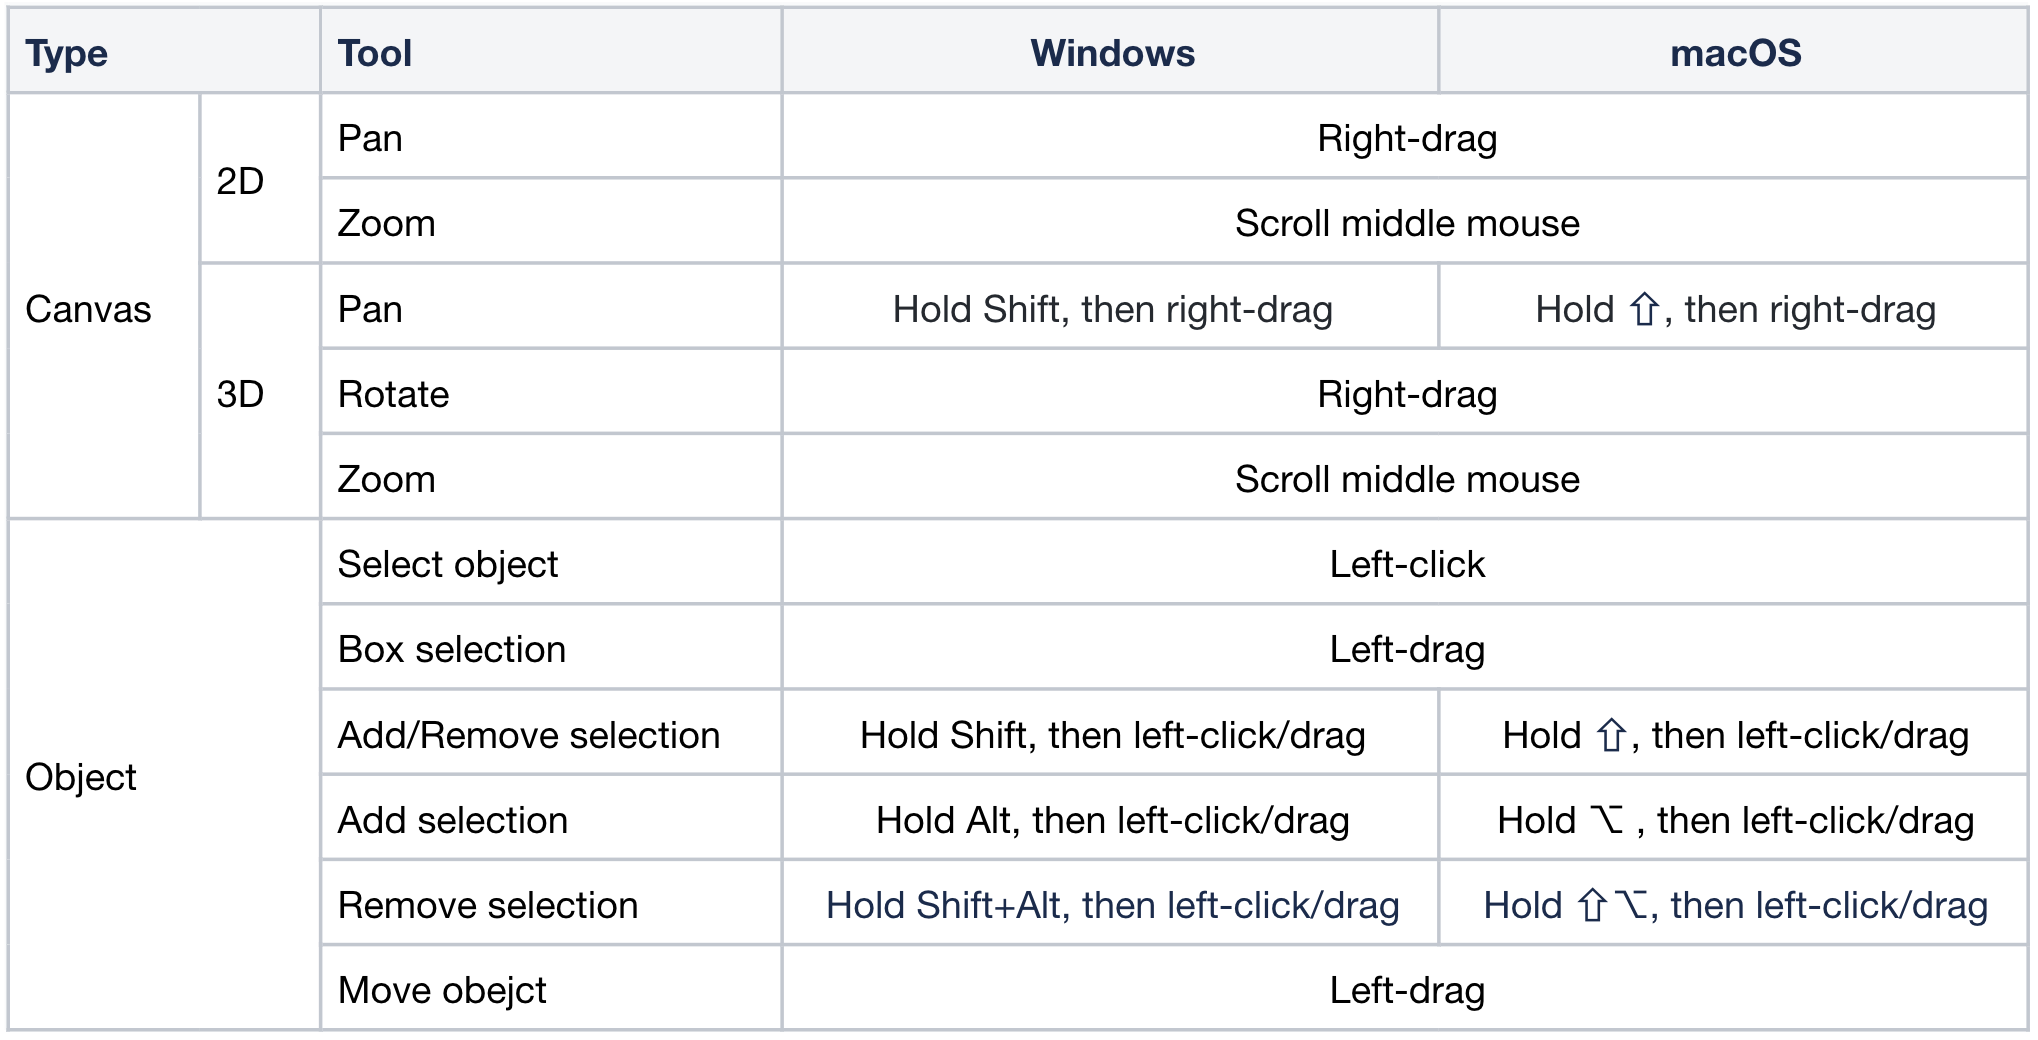
Task: Click the Object type cell
Action: pyautogui.click(x=81, y=777)
